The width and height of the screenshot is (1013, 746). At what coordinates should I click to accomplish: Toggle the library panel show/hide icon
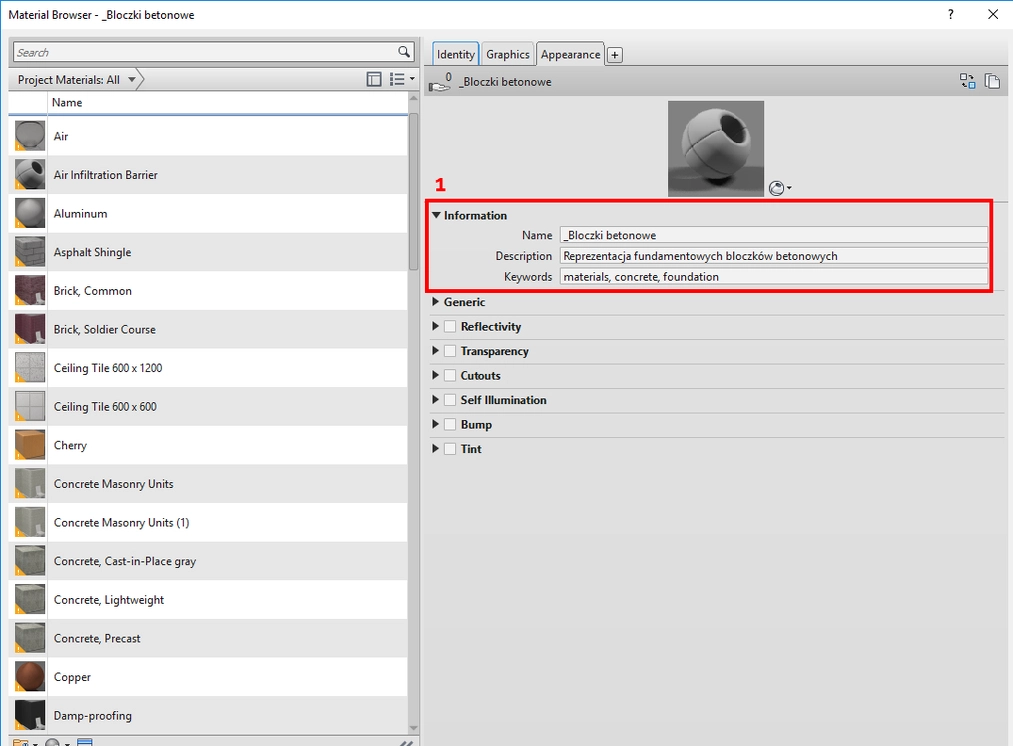click(374, 79)
